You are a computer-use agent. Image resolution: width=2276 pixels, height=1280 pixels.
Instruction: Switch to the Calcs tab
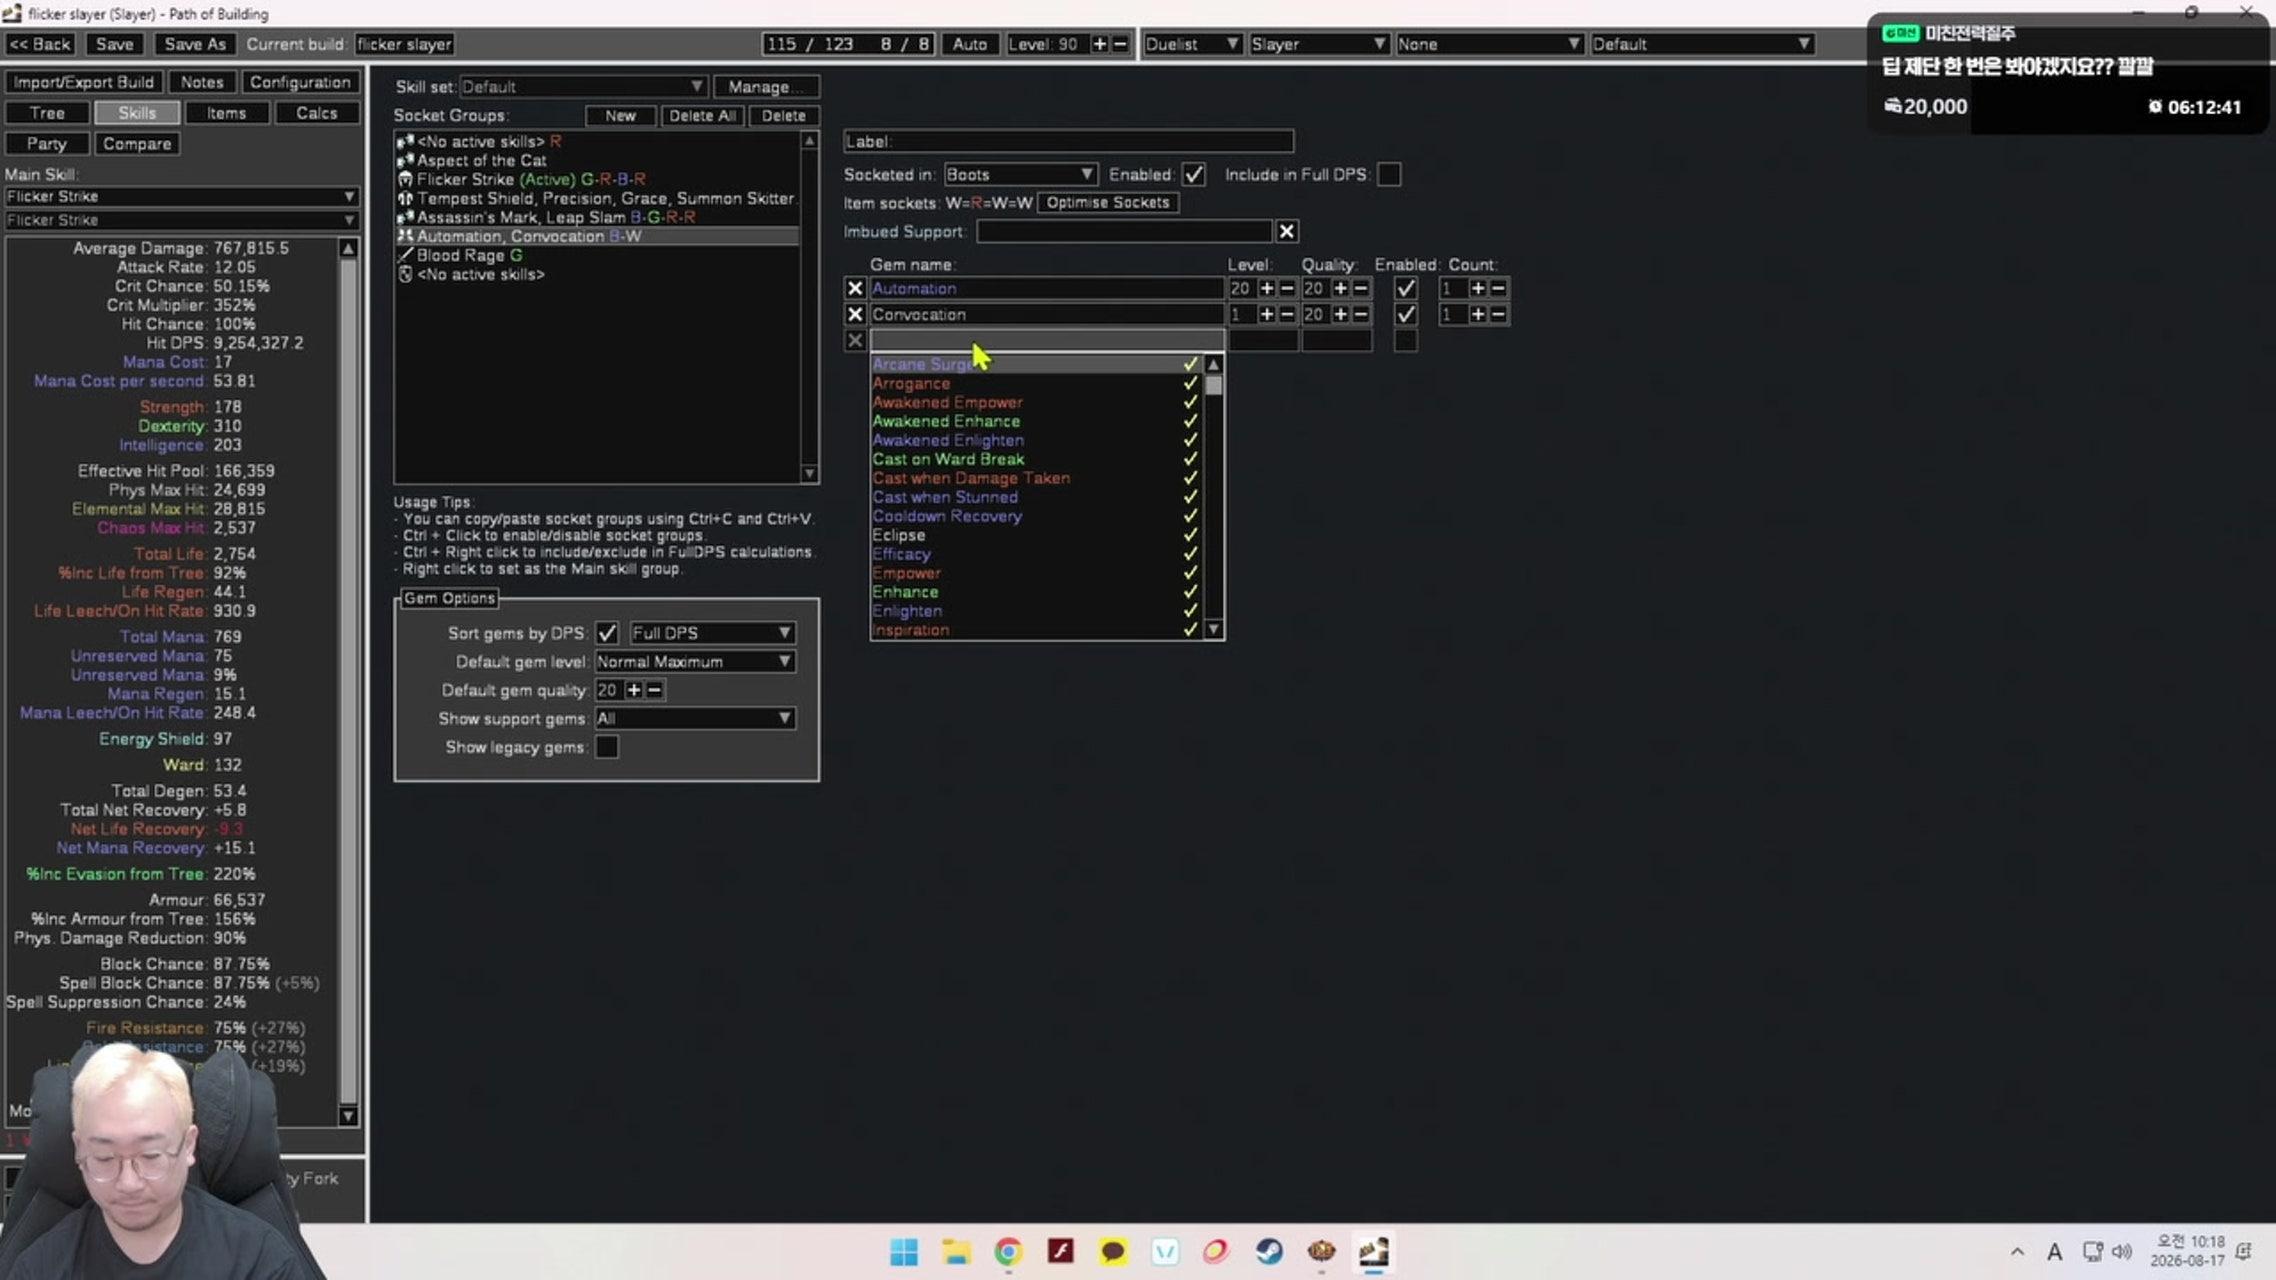pos(317,113)
